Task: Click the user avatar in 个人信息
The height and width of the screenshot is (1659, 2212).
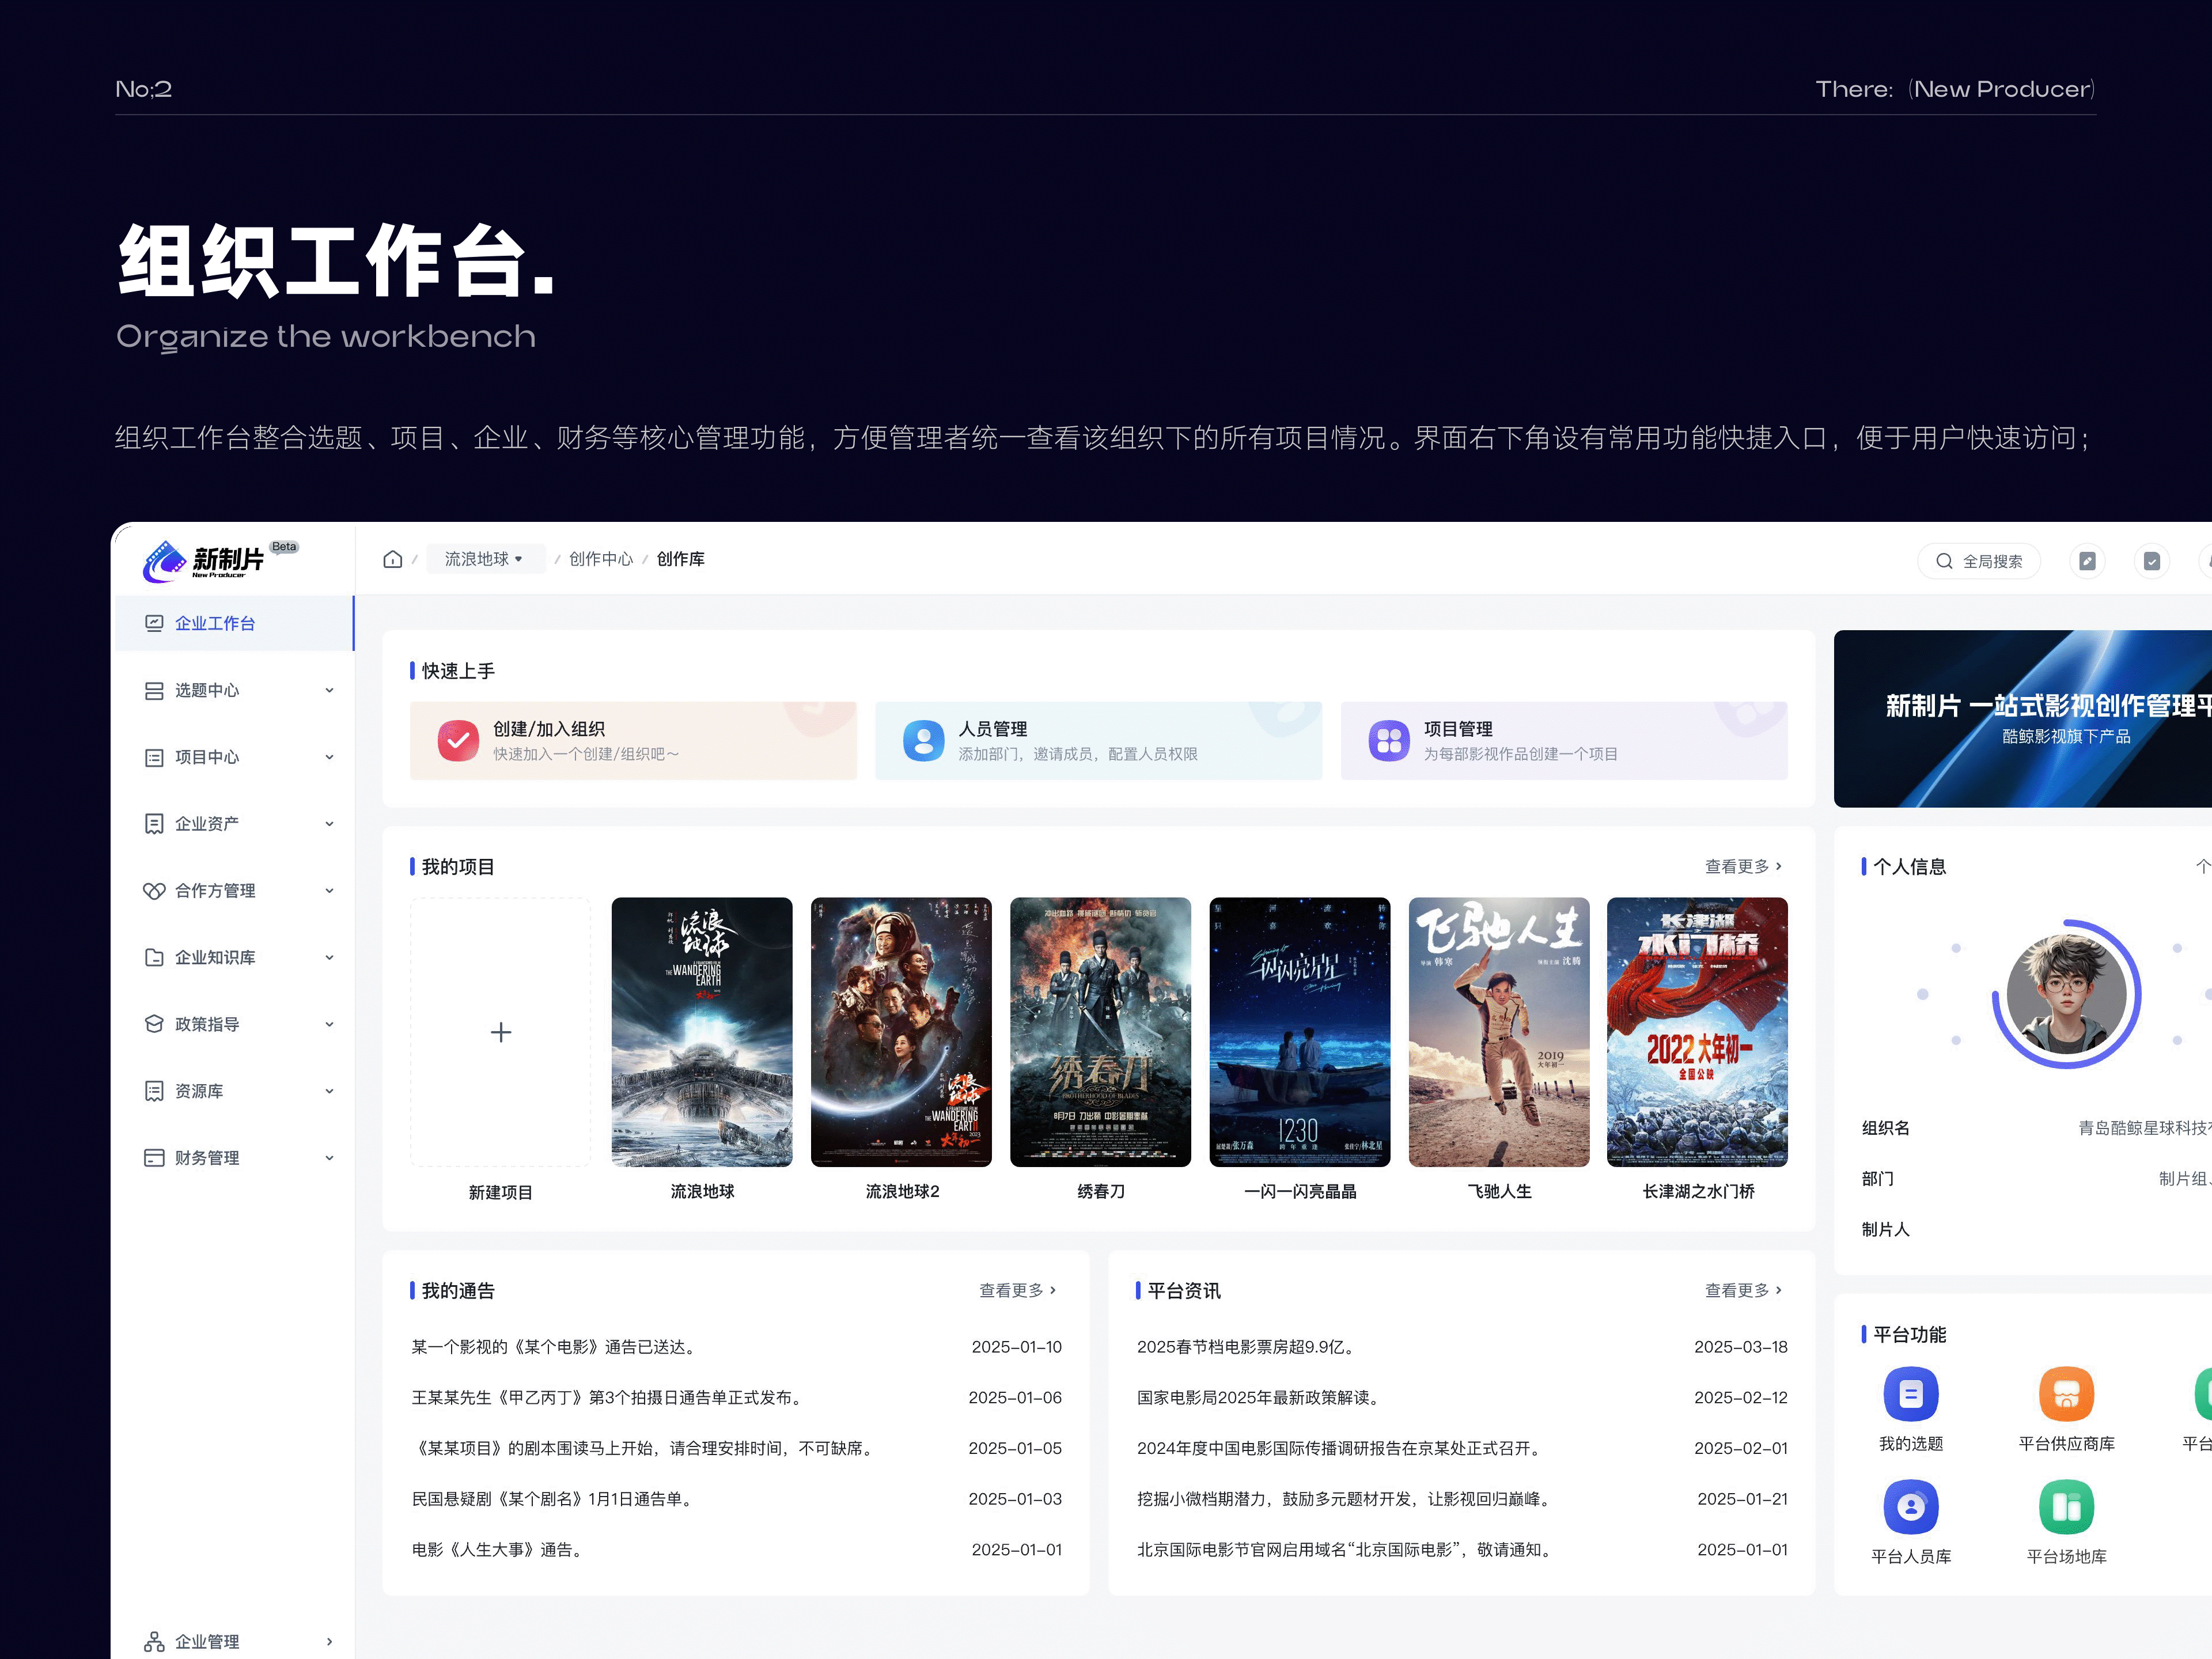Action: (x=2066, y=994)
